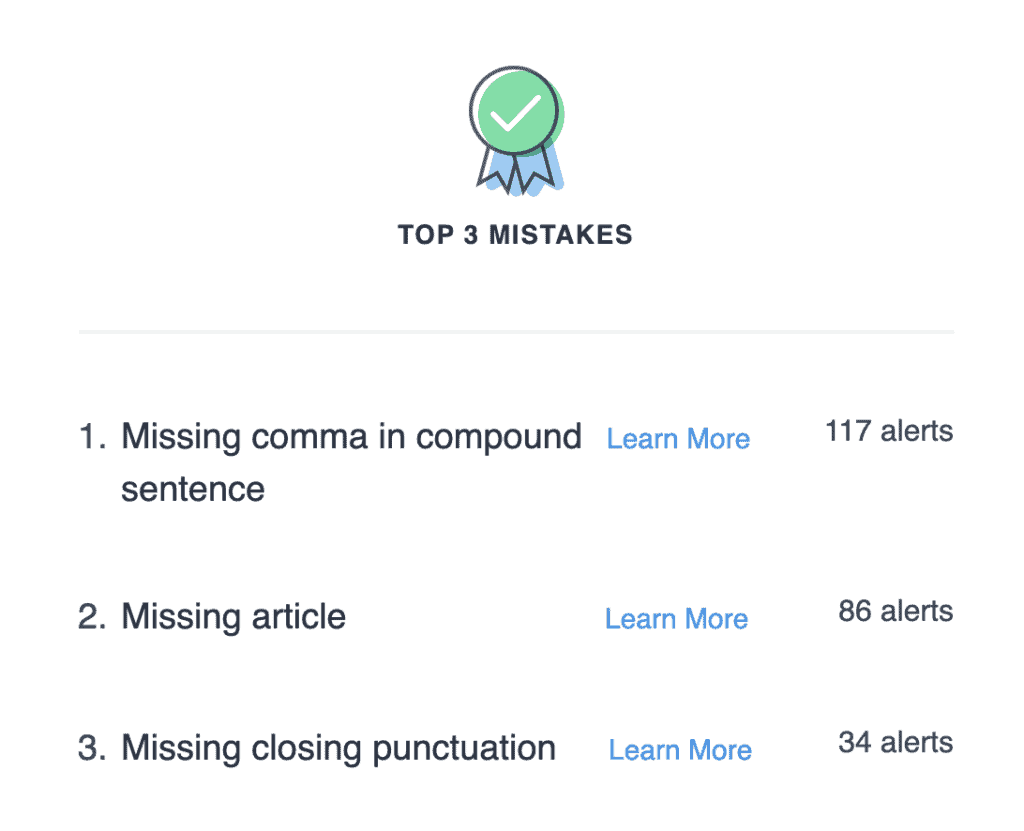
Task: Select the 117 alerts count
Action: (x=889, y=431)
